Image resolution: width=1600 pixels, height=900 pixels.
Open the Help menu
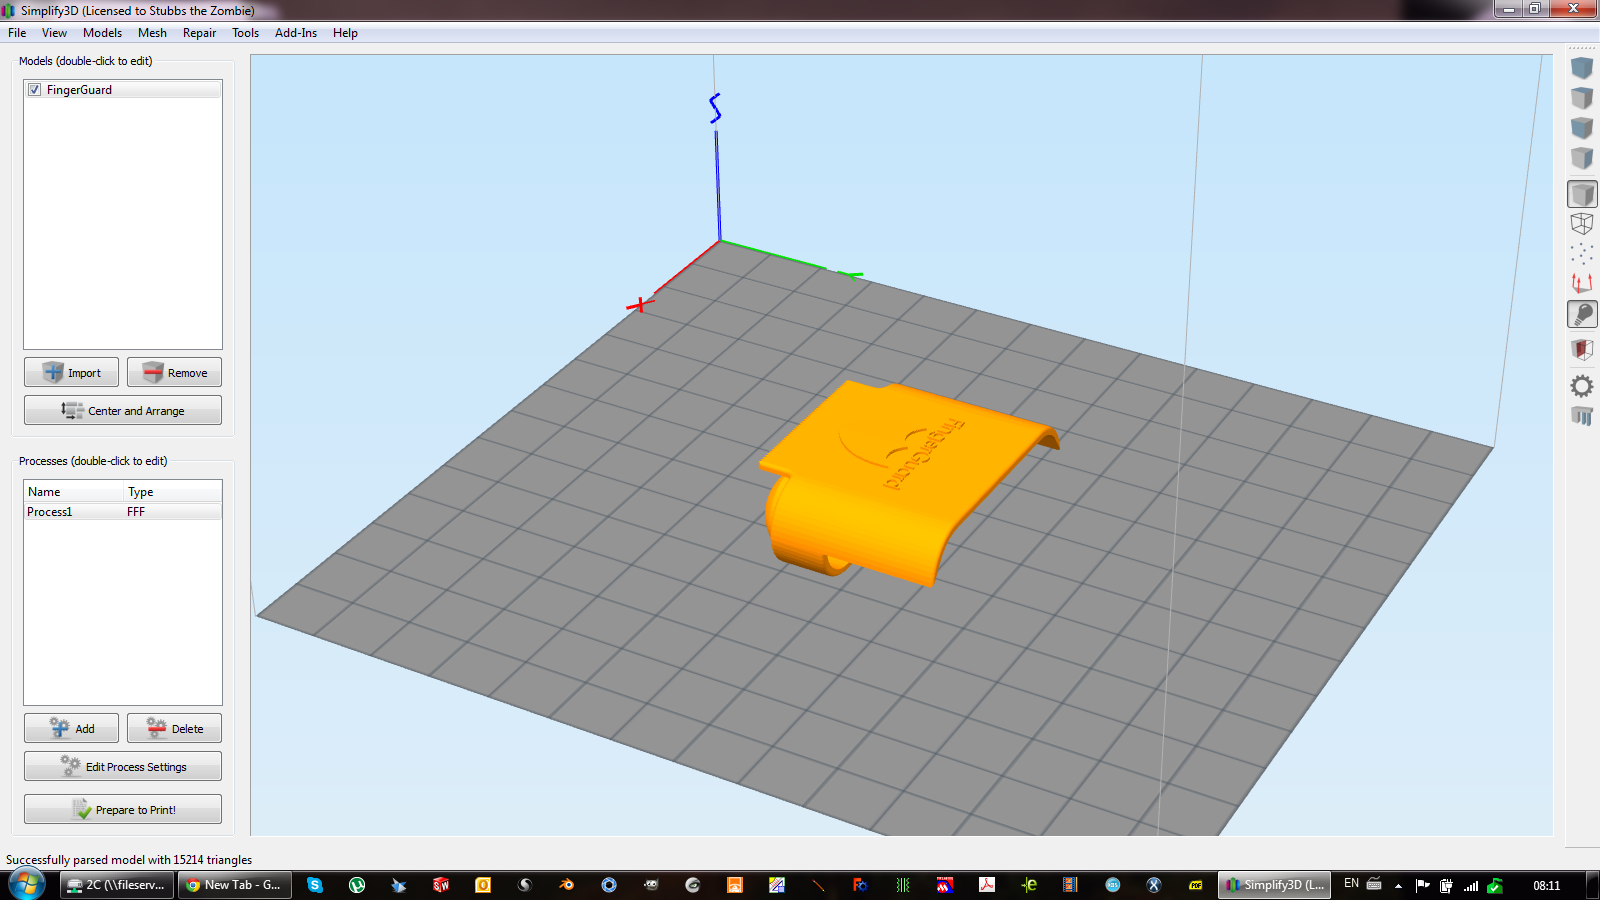click(345, 33)
